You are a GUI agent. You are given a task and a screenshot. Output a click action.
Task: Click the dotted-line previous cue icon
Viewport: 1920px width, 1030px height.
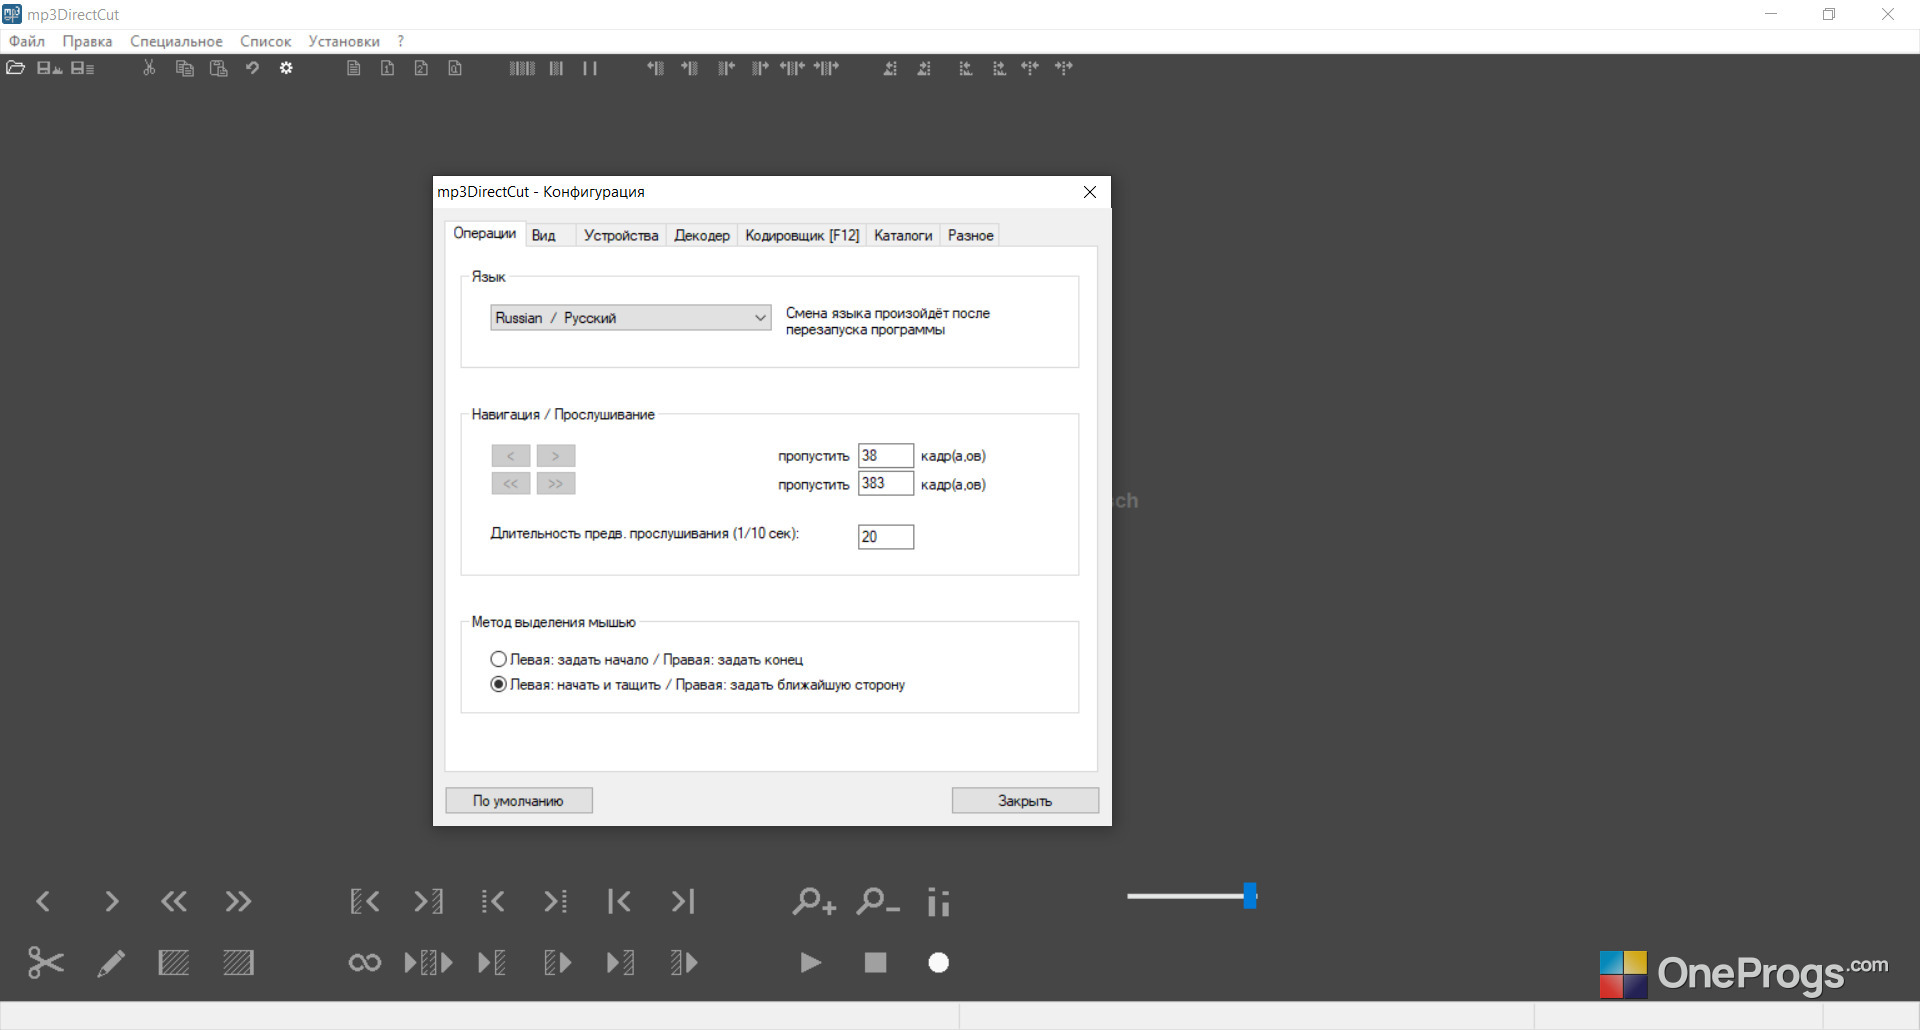493,901
